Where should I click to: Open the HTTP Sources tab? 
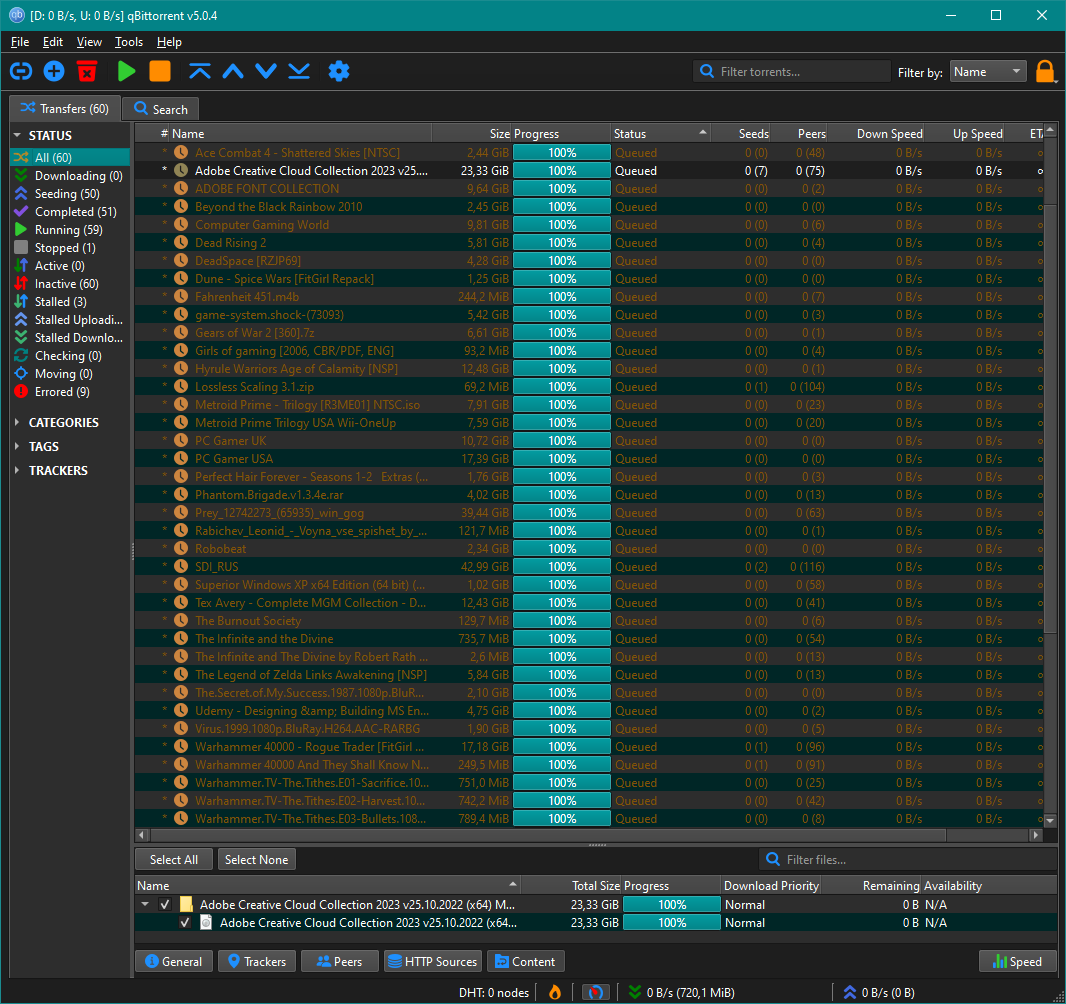click(x=433, y=962)
